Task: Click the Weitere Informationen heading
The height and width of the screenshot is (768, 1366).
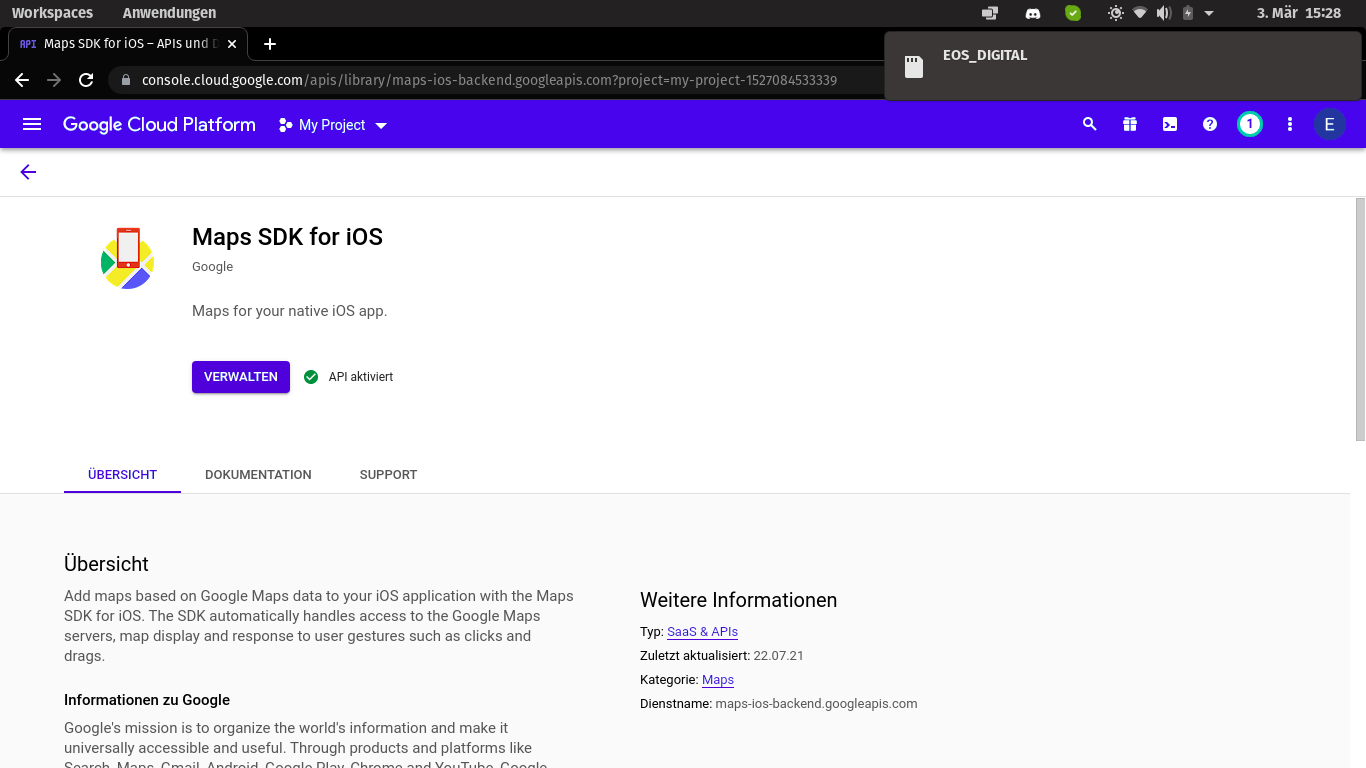Action: [738, 600]
